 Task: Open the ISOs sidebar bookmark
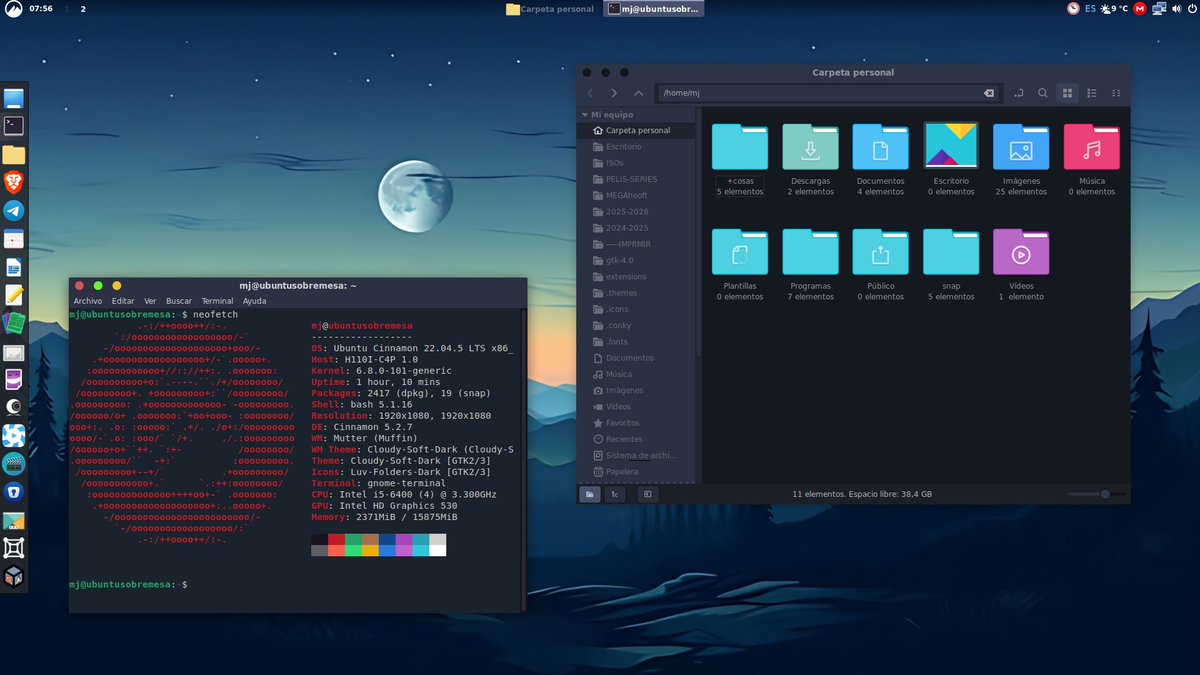637,163
